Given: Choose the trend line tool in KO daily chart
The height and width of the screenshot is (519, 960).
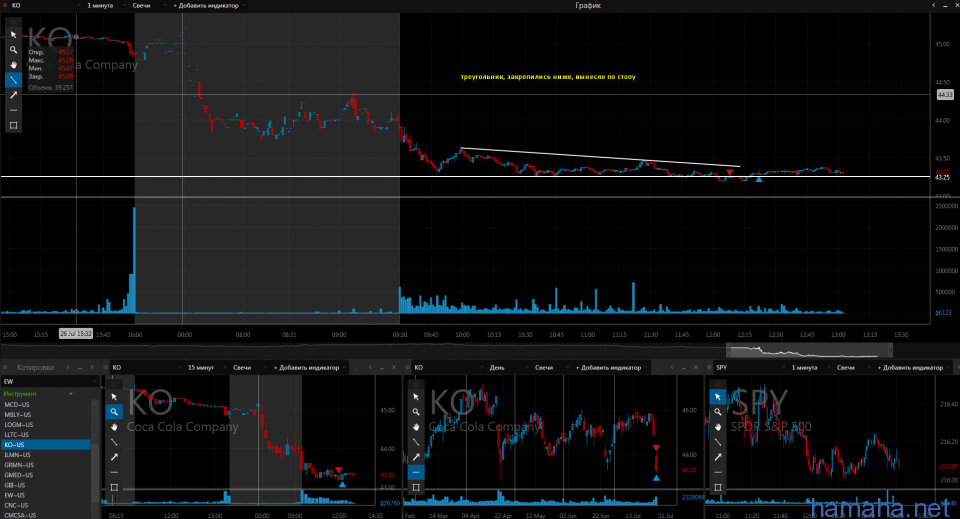Looking at the screenshot, I should (416, 442).
